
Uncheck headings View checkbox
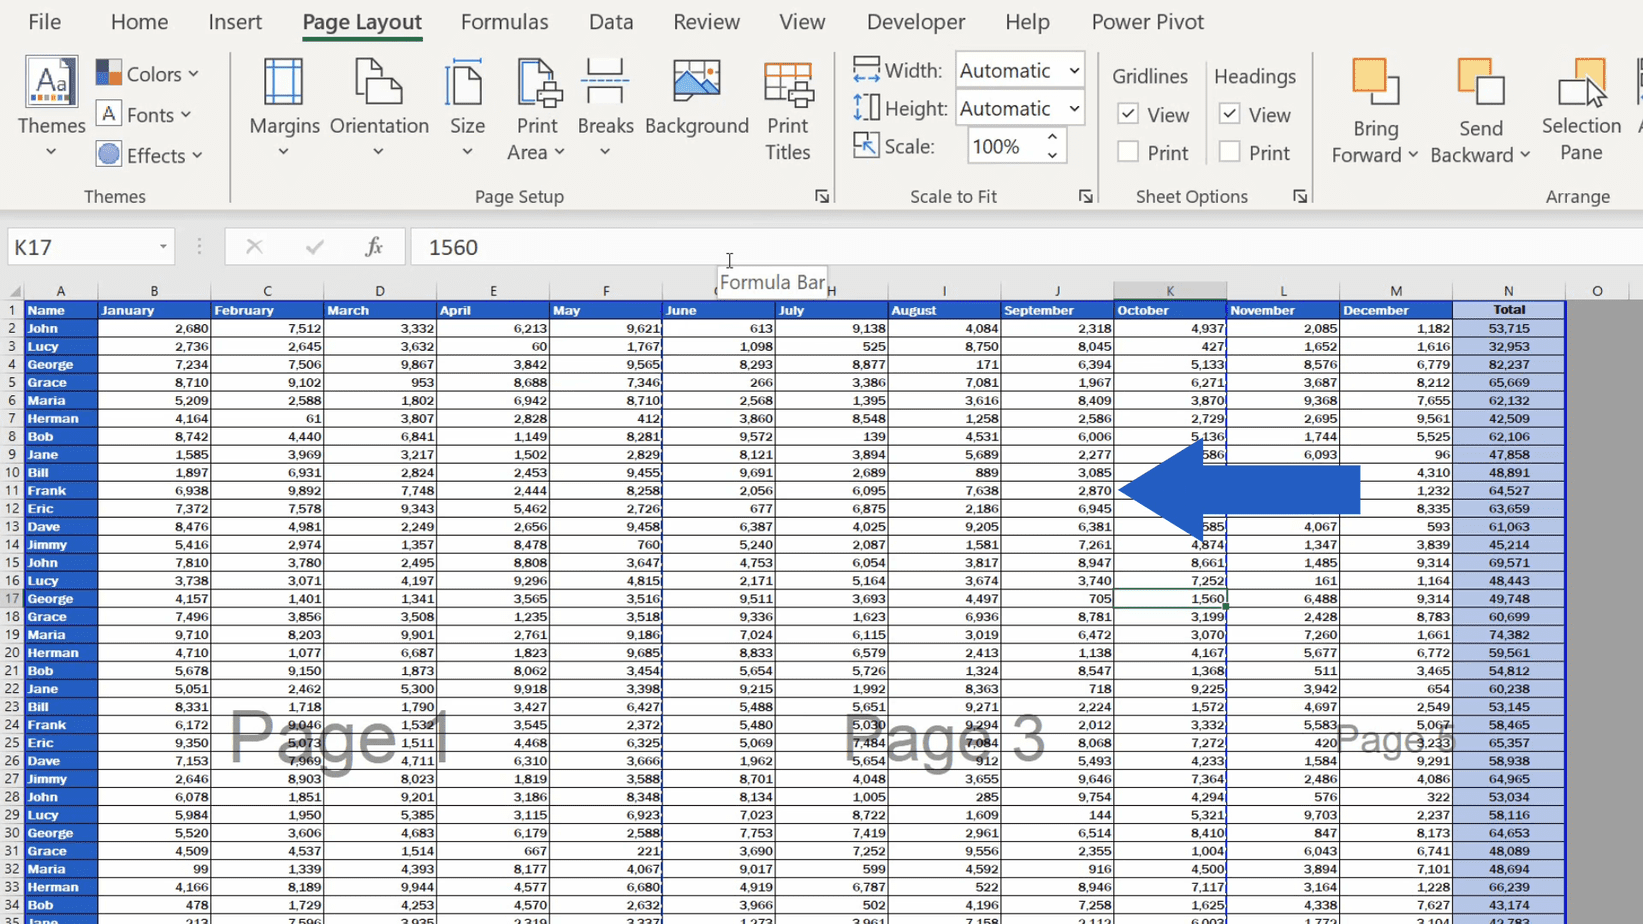click(x=1228, y=114)
